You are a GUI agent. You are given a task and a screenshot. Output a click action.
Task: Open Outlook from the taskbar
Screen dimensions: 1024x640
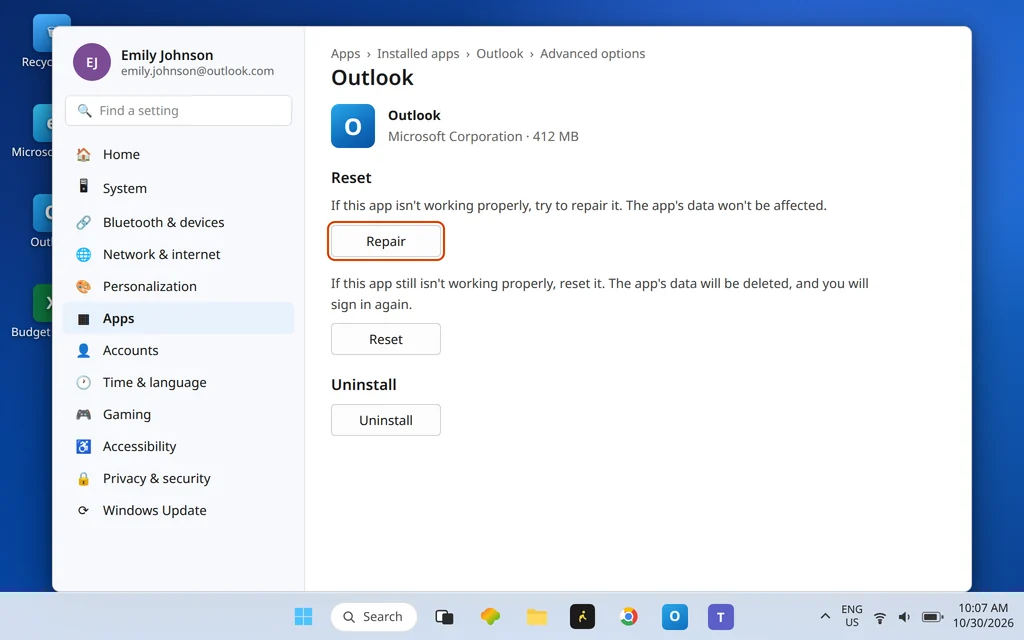pyautogui.click(x=675, y=616)
